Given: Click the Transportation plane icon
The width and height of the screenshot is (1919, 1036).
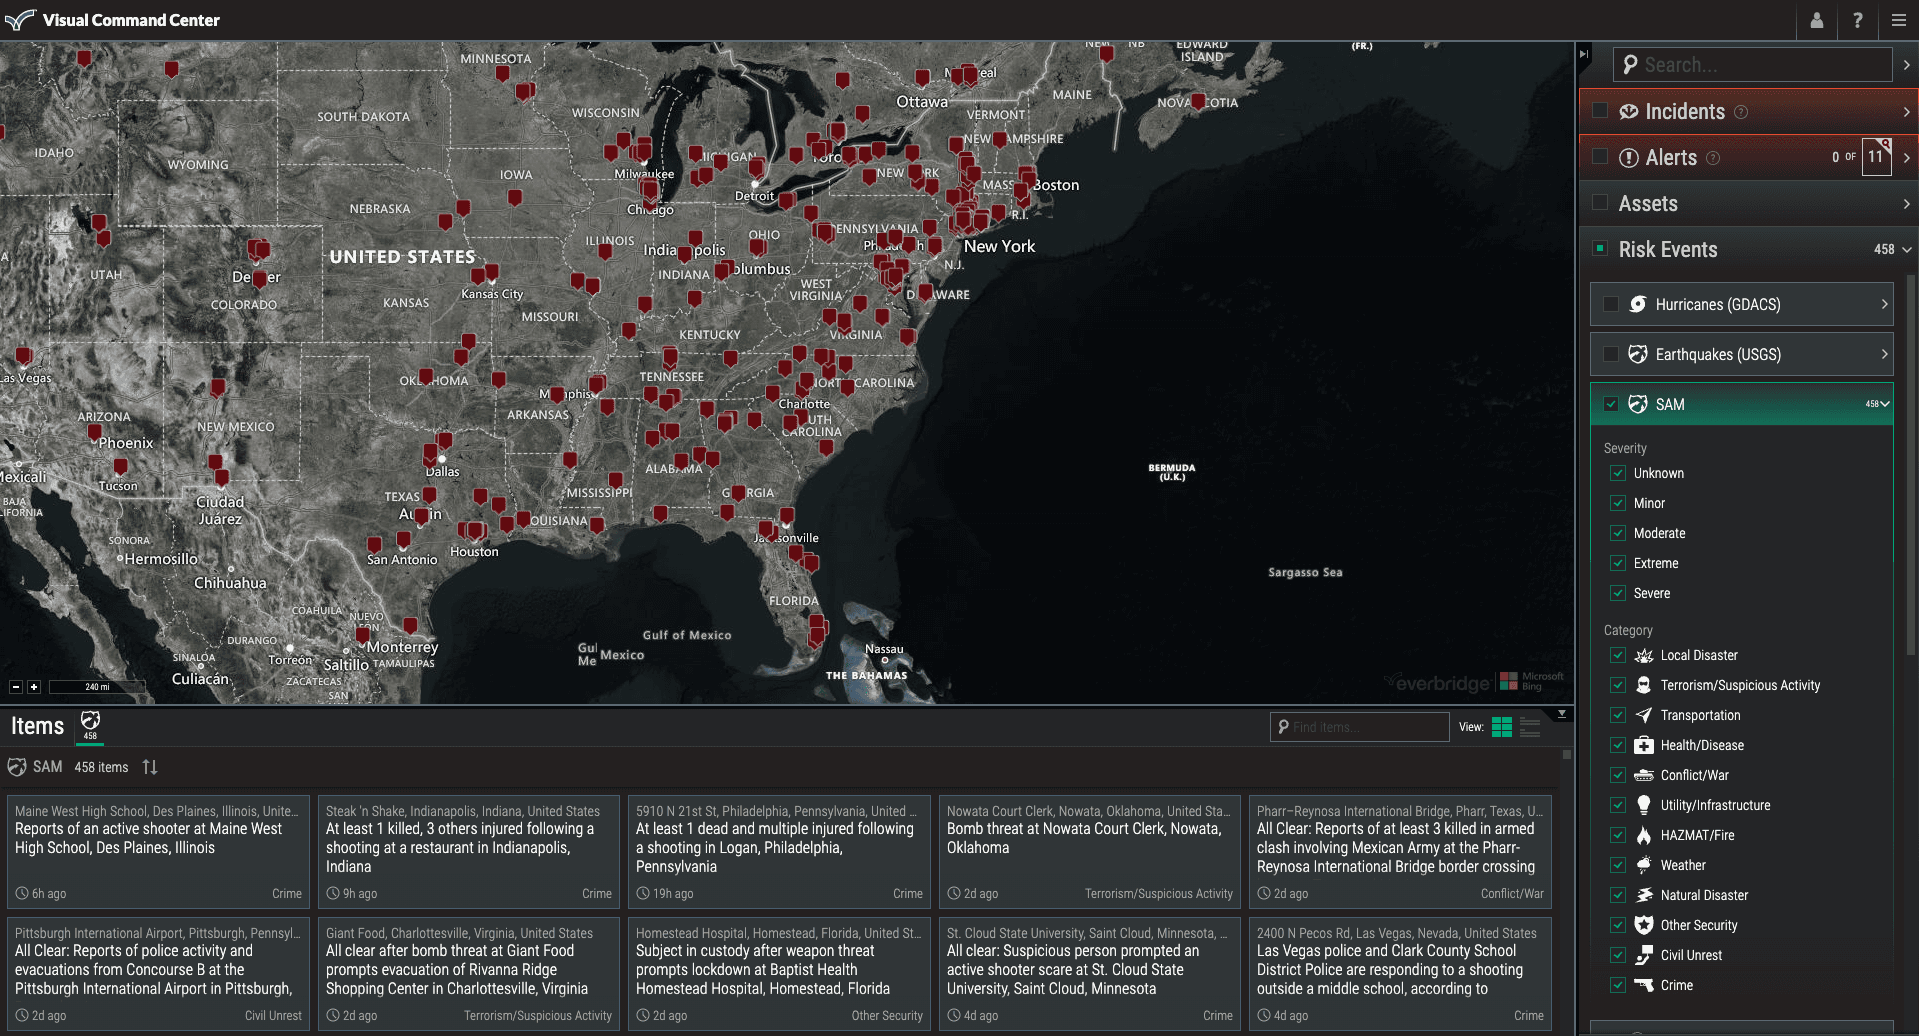Looking at the screenshot, I should click(x=1644, y=715).
